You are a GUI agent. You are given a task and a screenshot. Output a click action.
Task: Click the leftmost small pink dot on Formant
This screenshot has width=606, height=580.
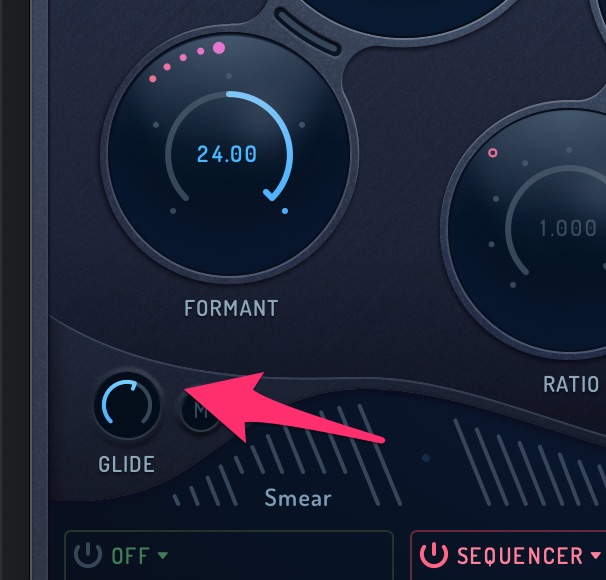153,79
